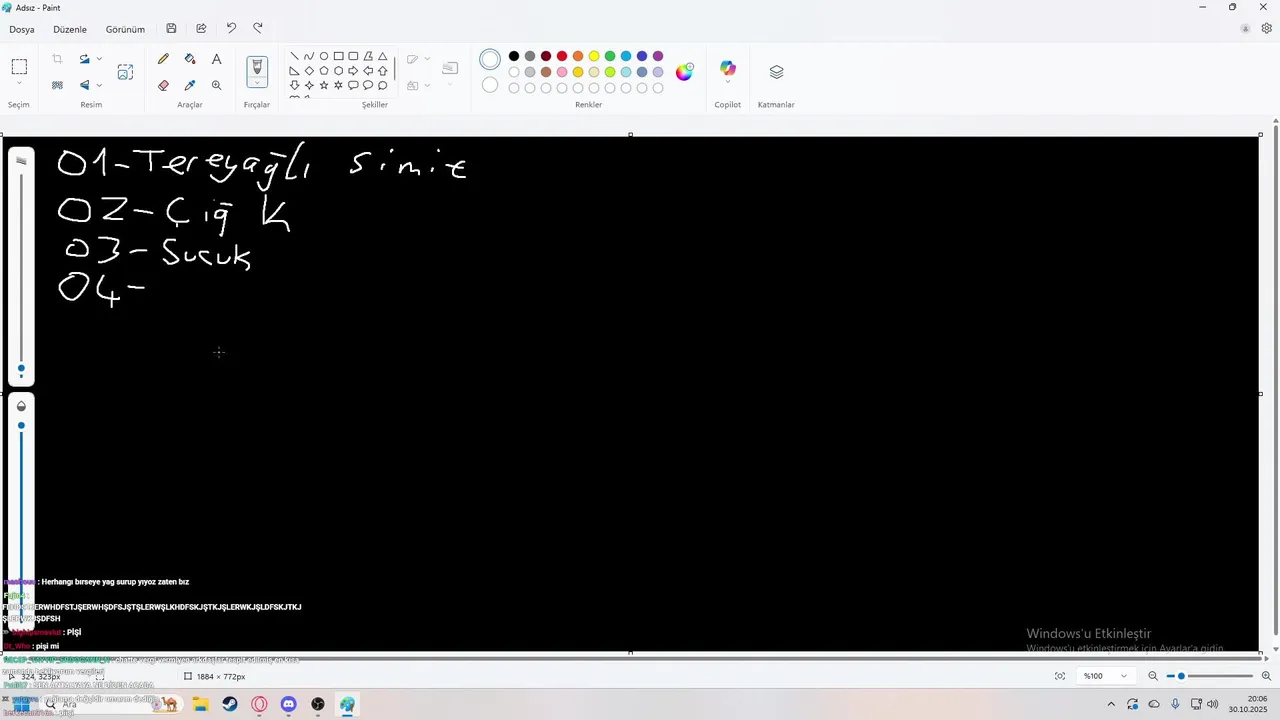
Task: Expand the Flip options arrow
Action: click(x=99, y=85)
